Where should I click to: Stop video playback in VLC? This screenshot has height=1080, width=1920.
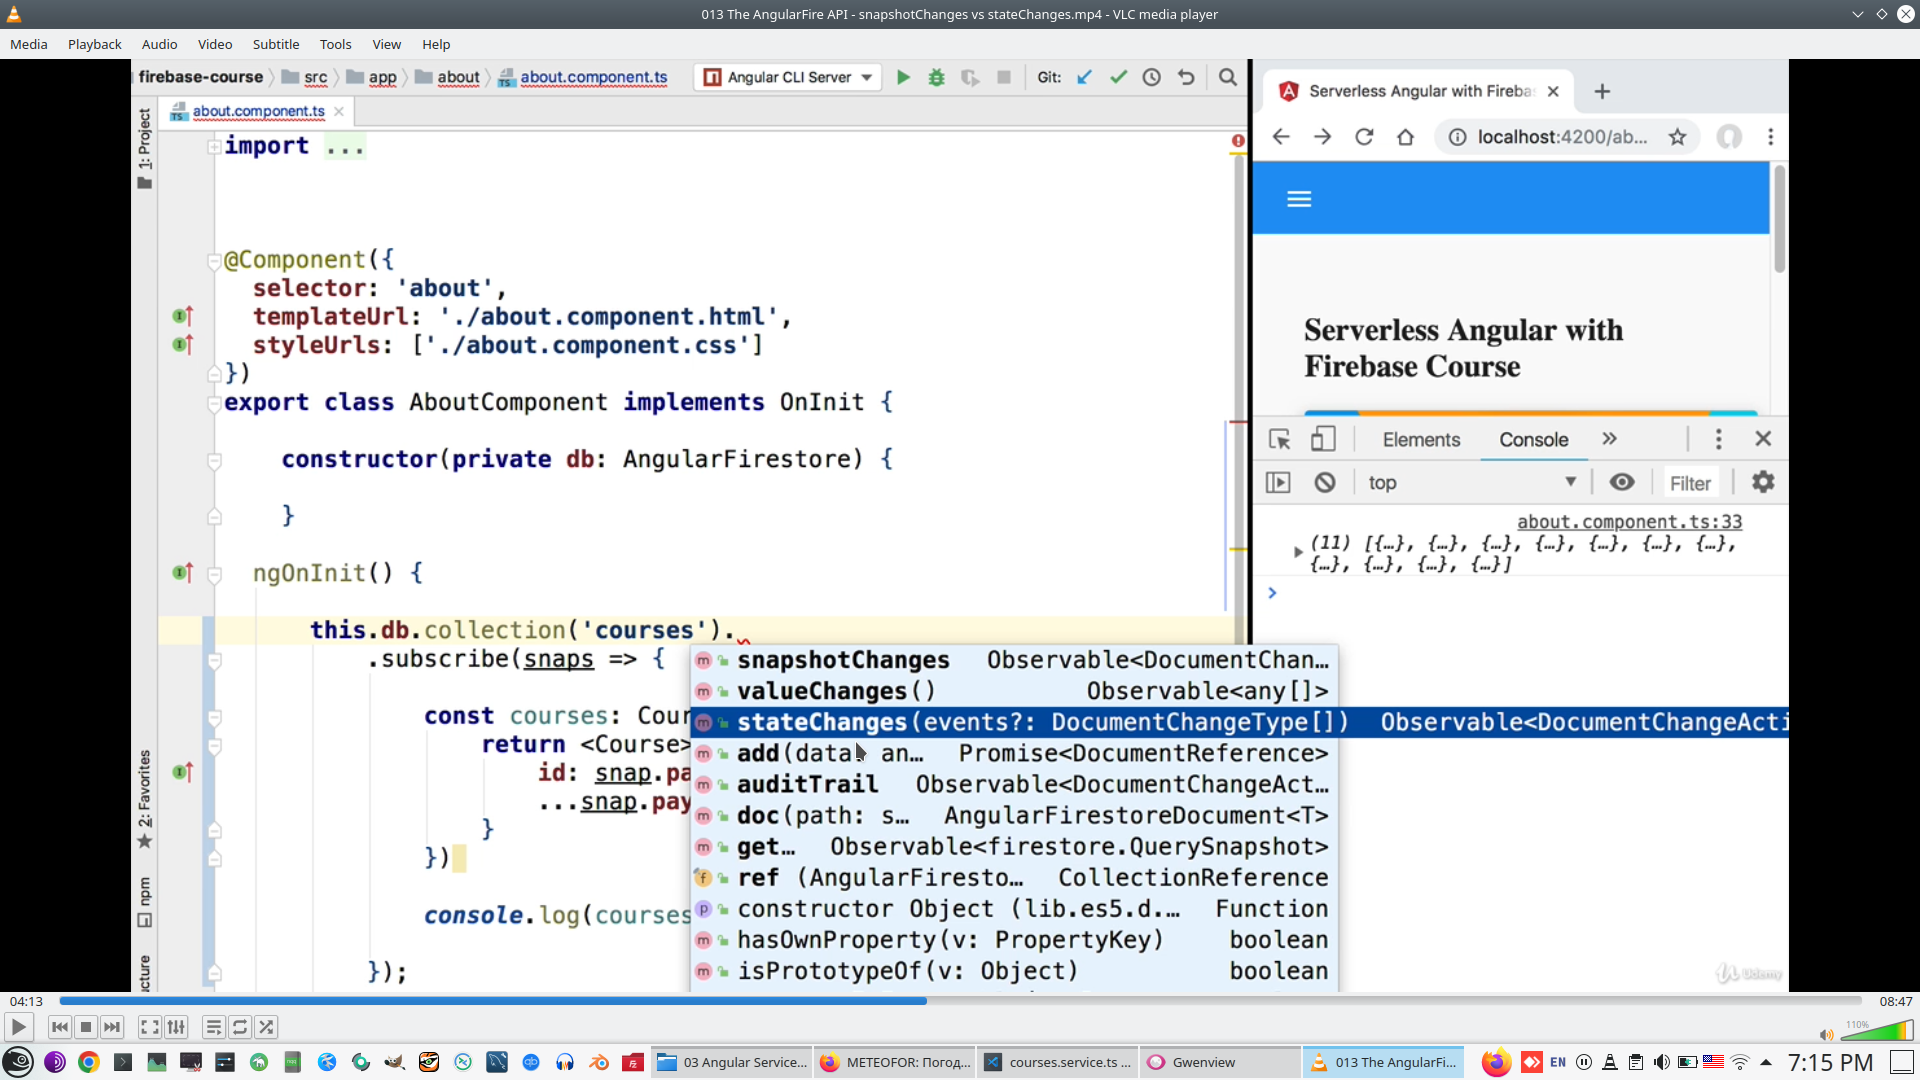coord(86,1027)
